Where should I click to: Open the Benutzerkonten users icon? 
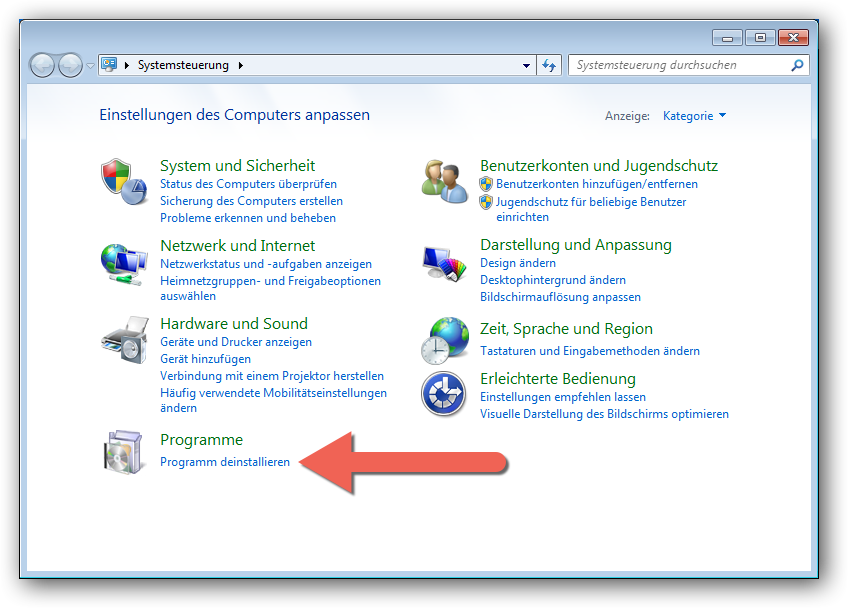click(445, 181)
